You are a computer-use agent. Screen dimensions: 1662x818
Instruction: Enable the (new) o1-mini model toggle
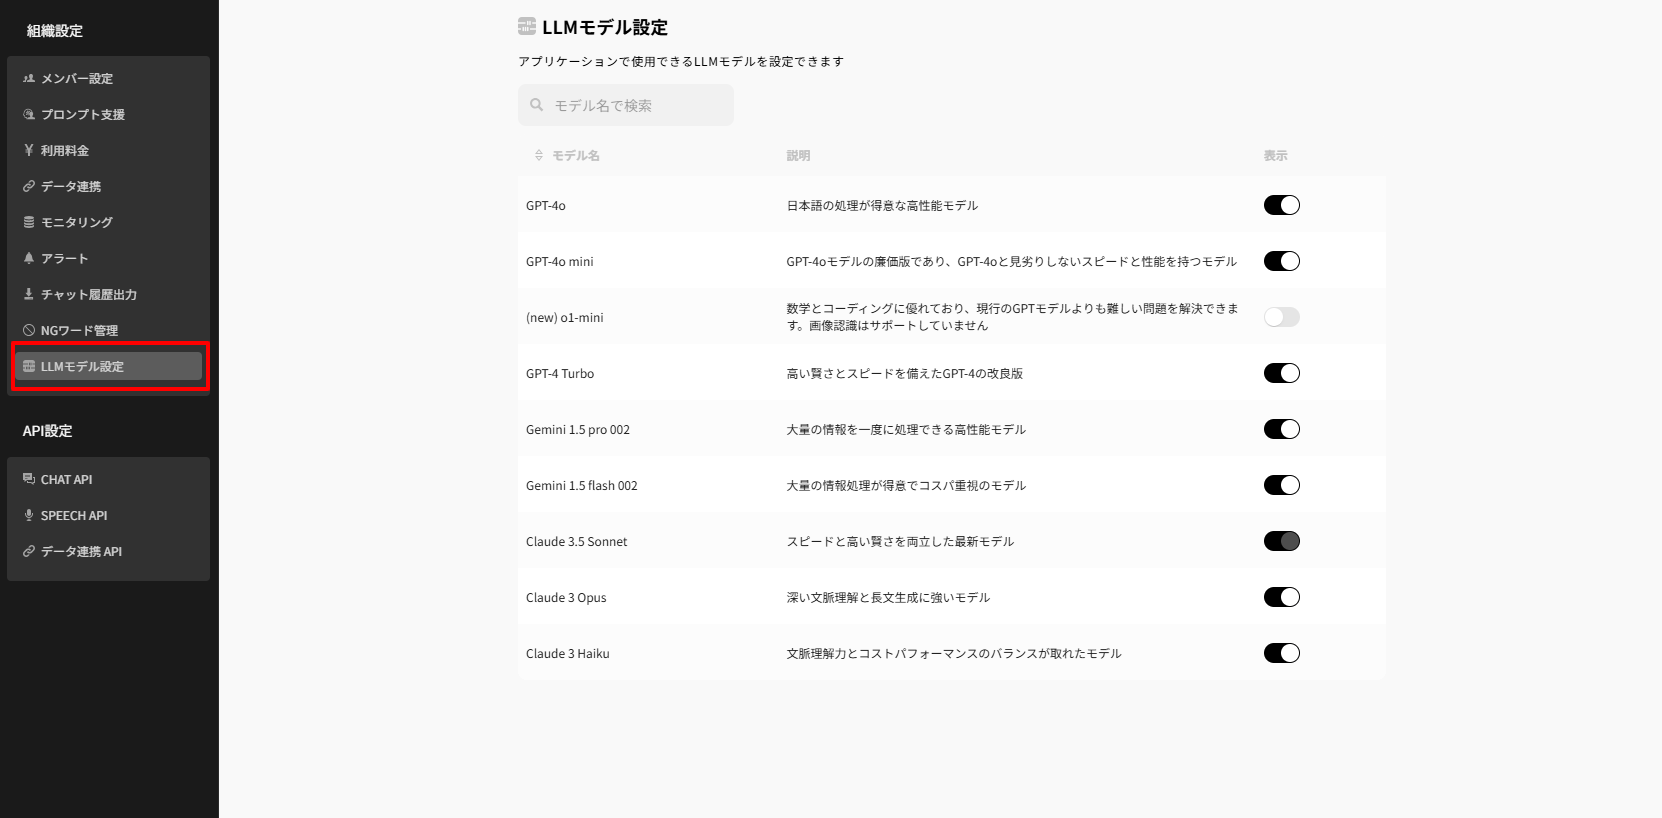[1281, 317]
